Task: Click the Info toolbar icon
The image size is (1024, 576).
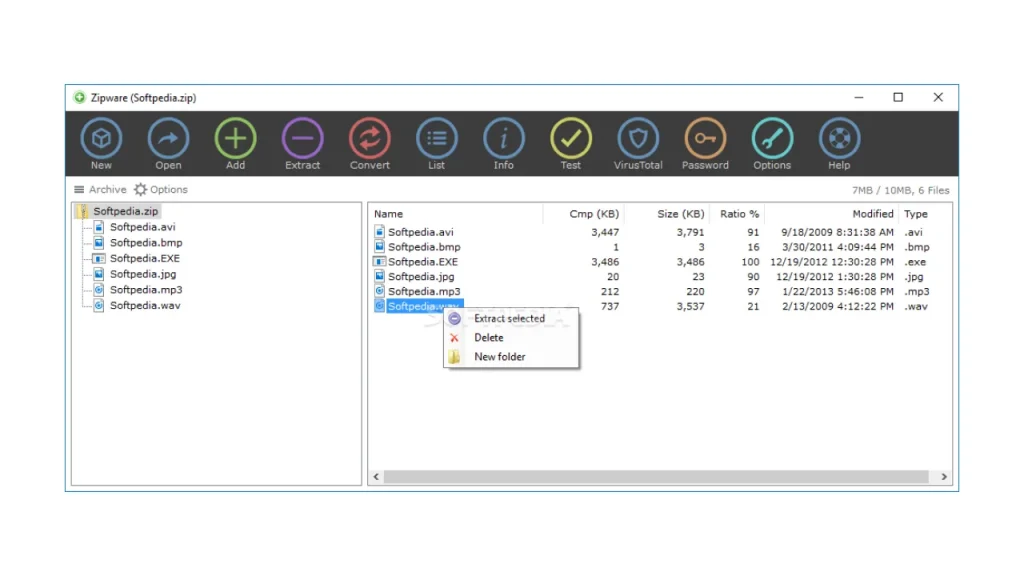Action: click(504, 138)
